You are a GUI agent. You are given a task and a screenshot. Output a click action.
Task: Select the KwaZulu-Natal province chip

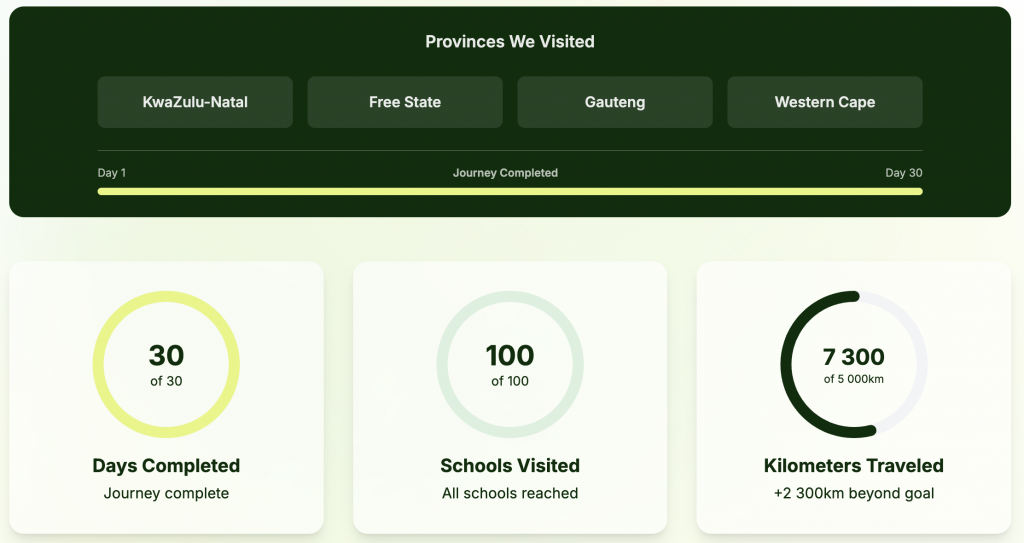195,102
